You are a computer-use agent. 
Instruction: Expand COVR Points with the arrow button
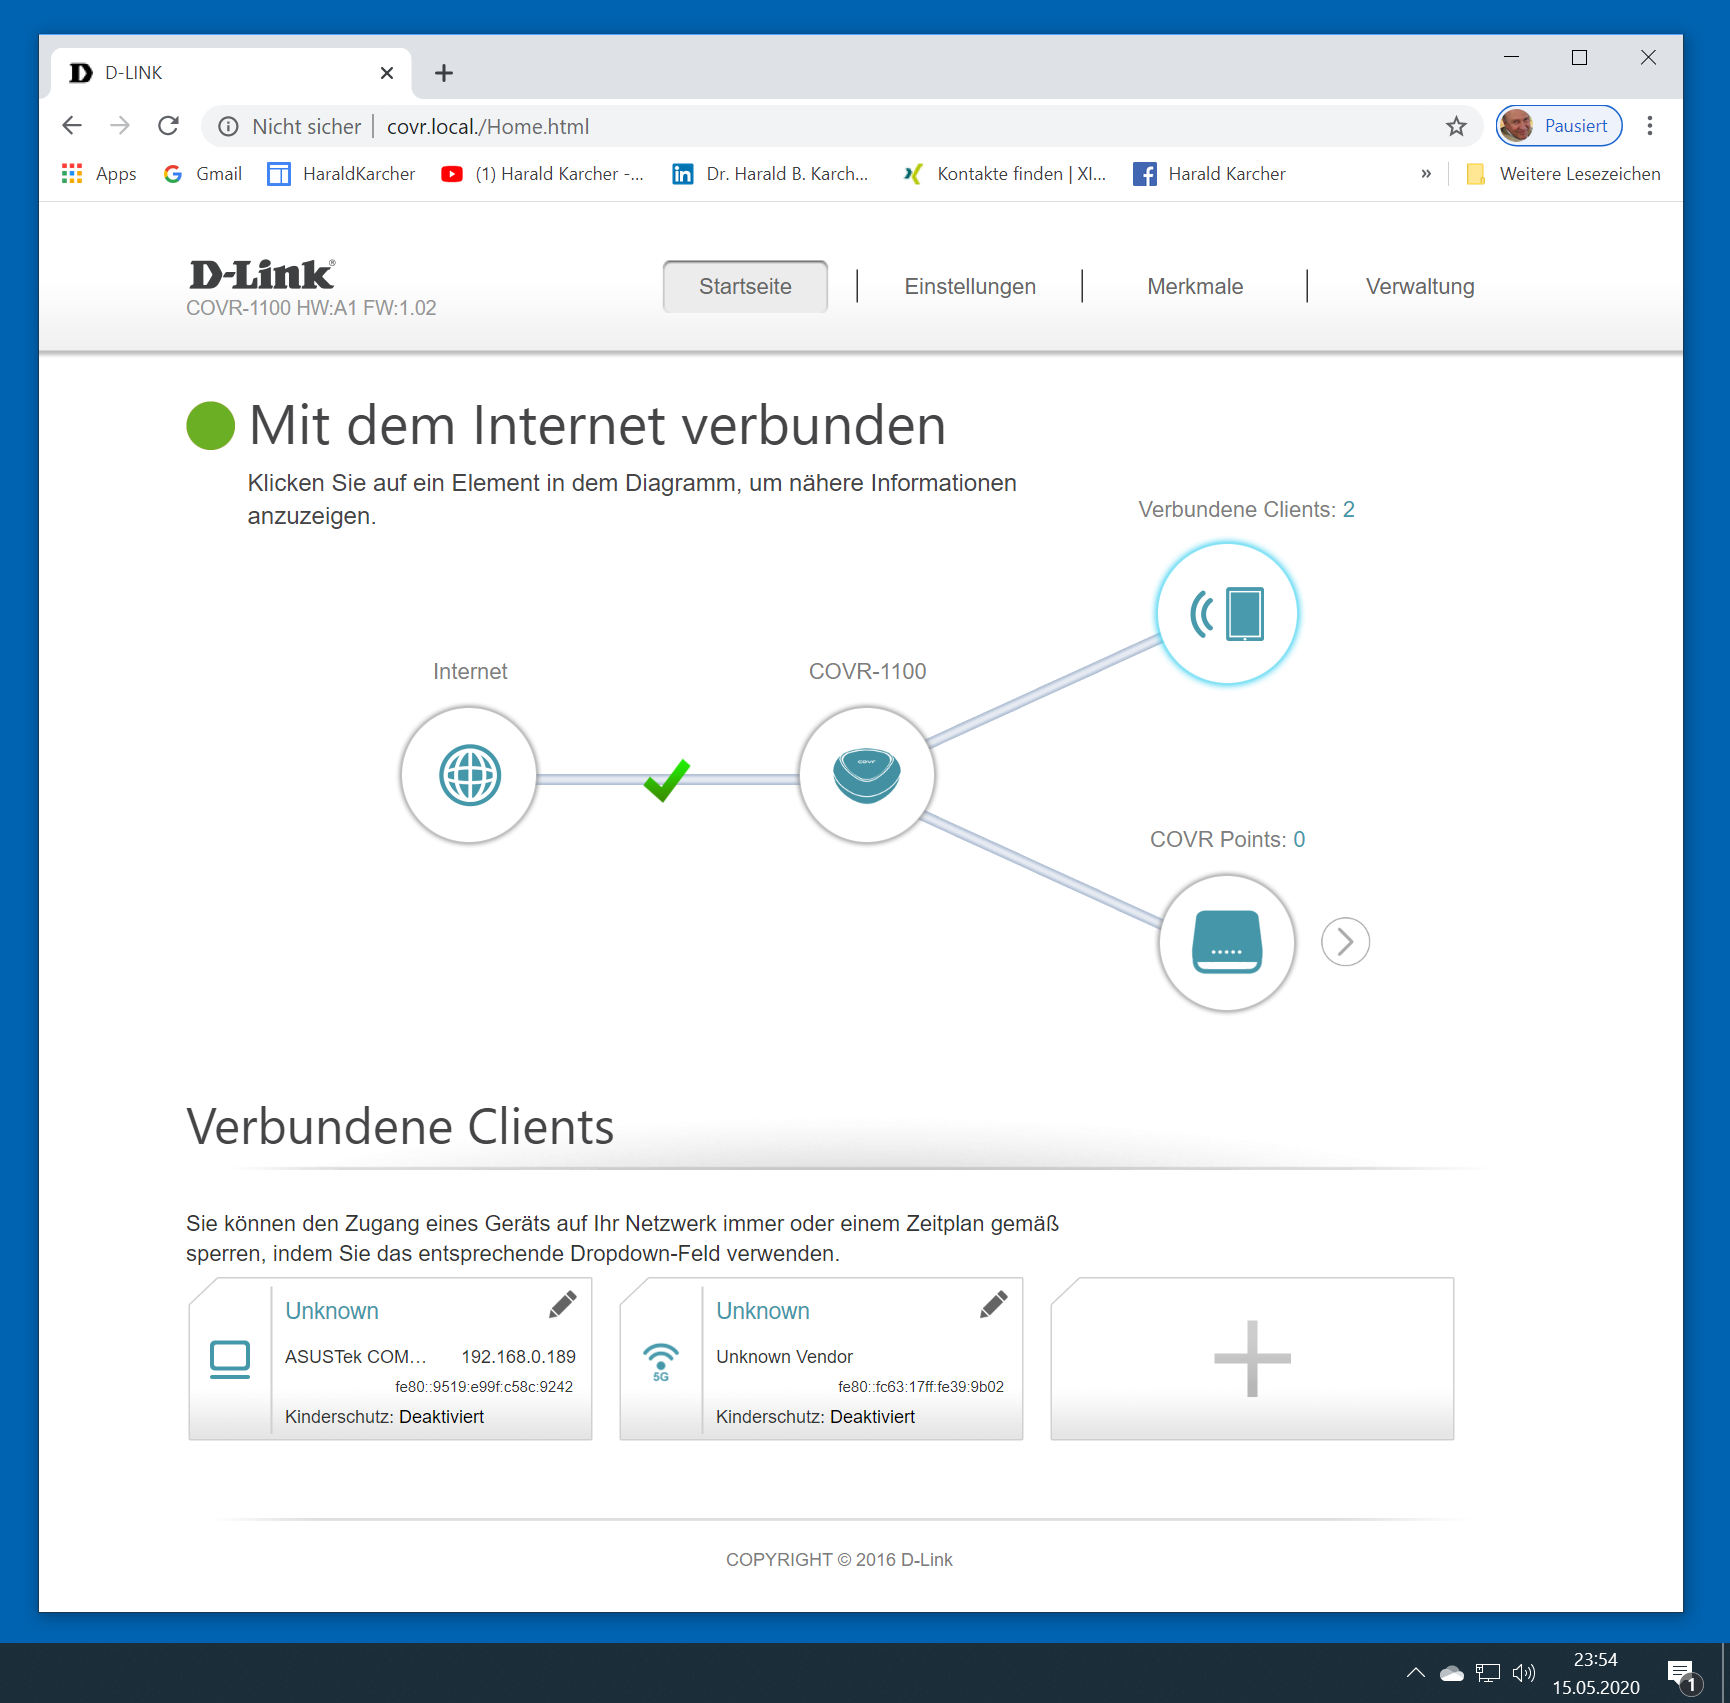tap(1345, 942)
